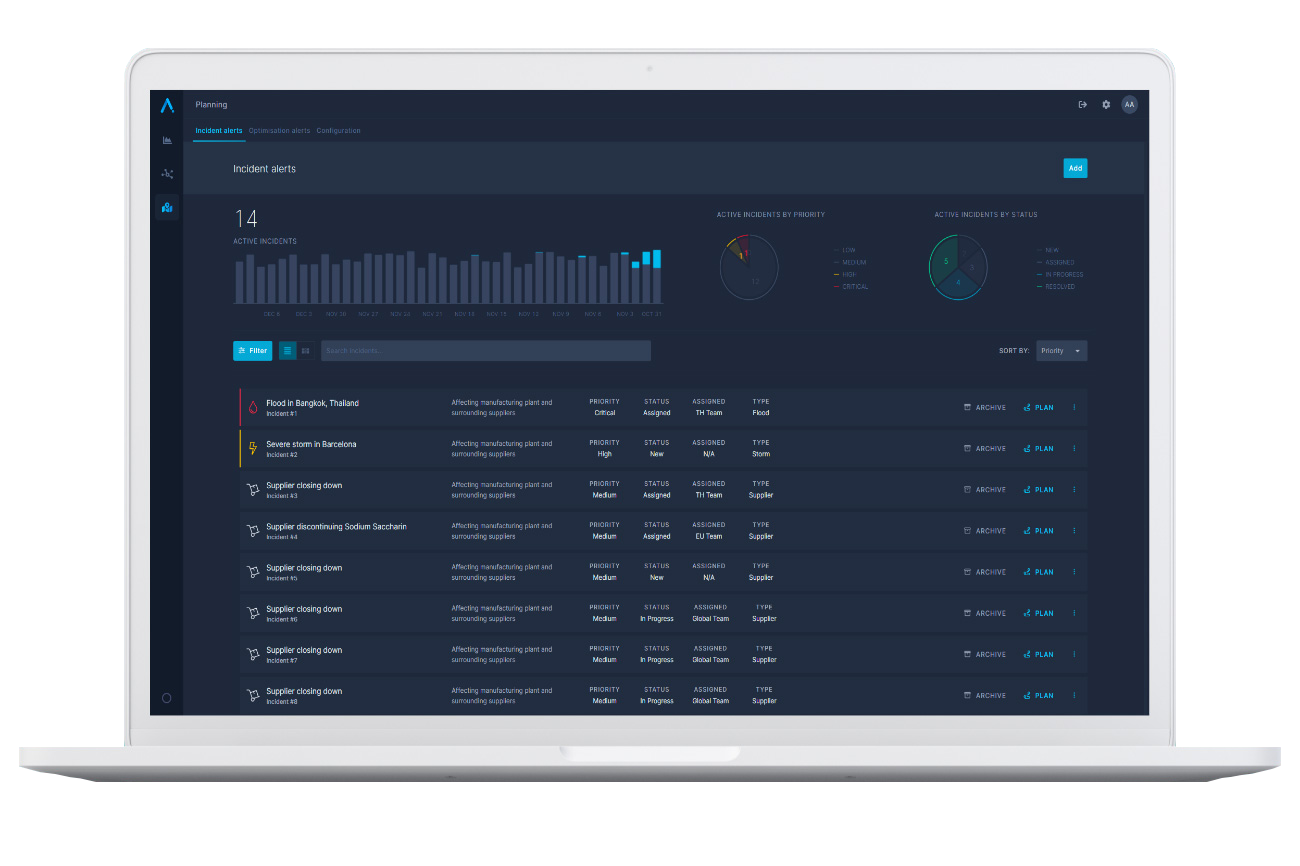
Task: Click the logout icon in top bar
Action: (x=1082, y=105)
